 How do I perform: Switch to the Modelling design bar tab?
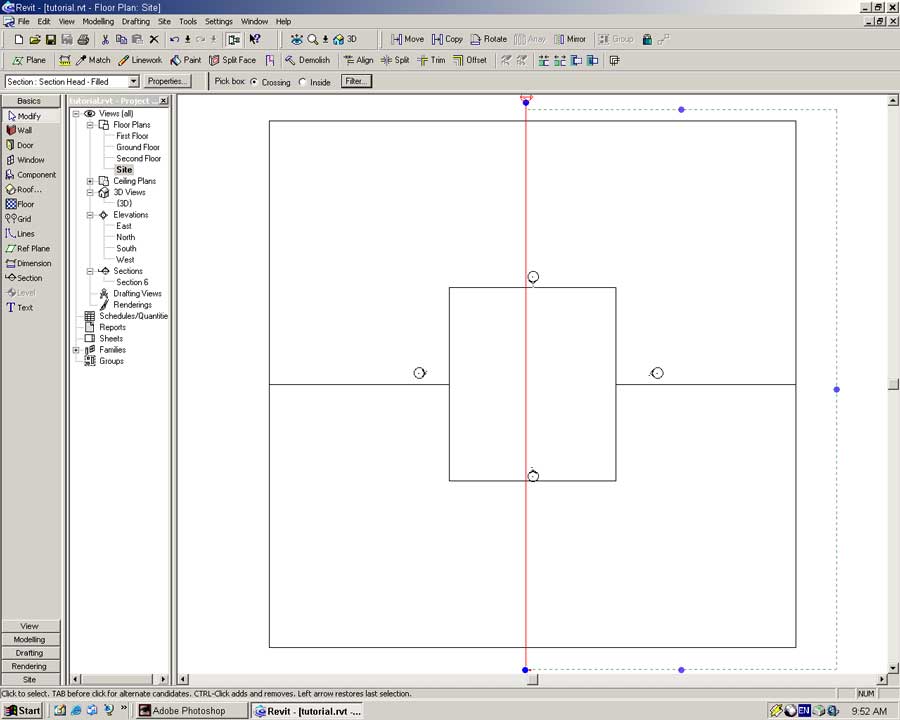click(30, 640)
